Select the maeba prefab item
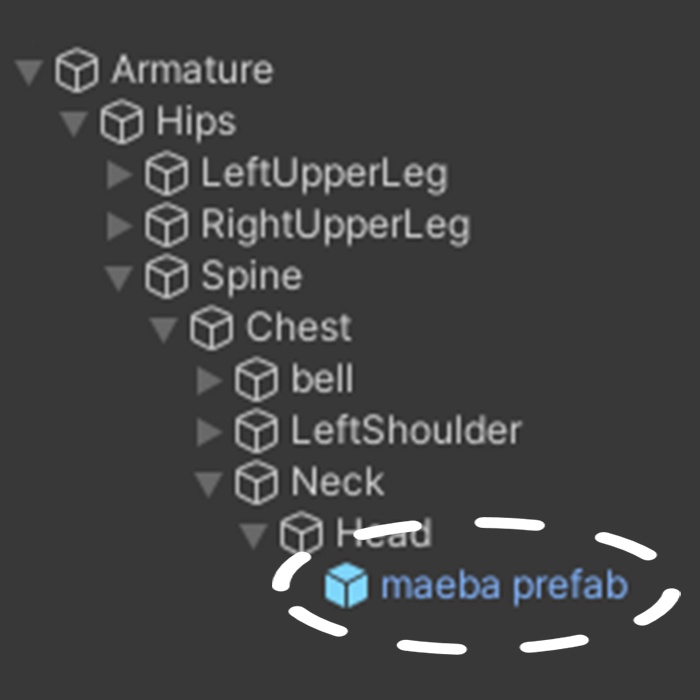Image resolution: width=700 pixels, height=700 pixels. [503, 586]
